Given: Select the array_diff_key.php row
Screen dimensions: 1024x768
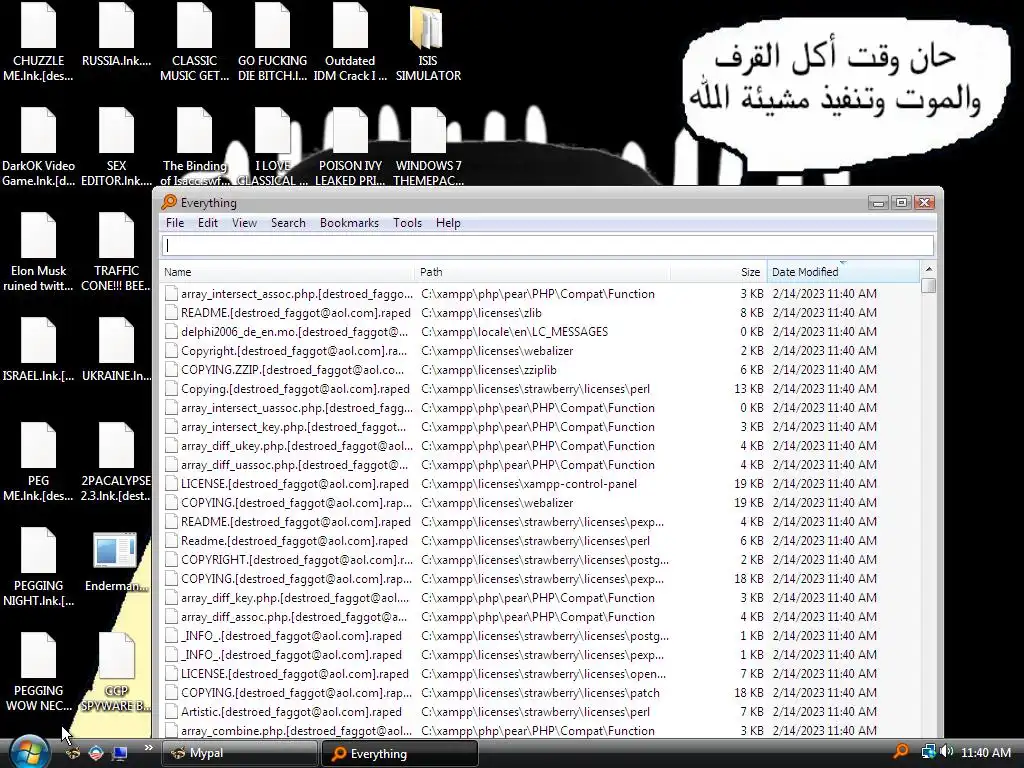Looking at the screenshot, I should click(x=539, y=598).
